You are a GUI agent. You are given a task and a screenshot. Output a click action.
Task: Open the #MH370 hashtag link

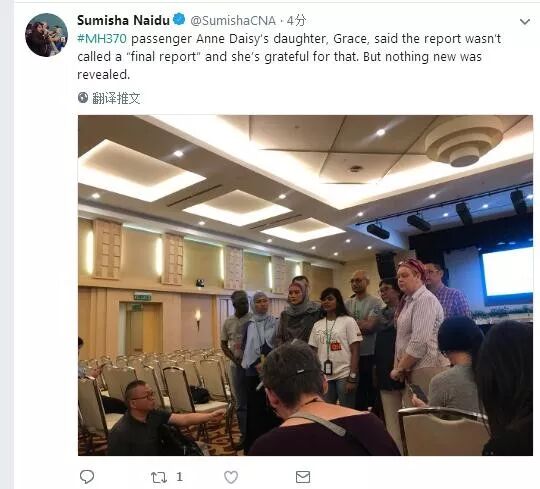(102, 39)
